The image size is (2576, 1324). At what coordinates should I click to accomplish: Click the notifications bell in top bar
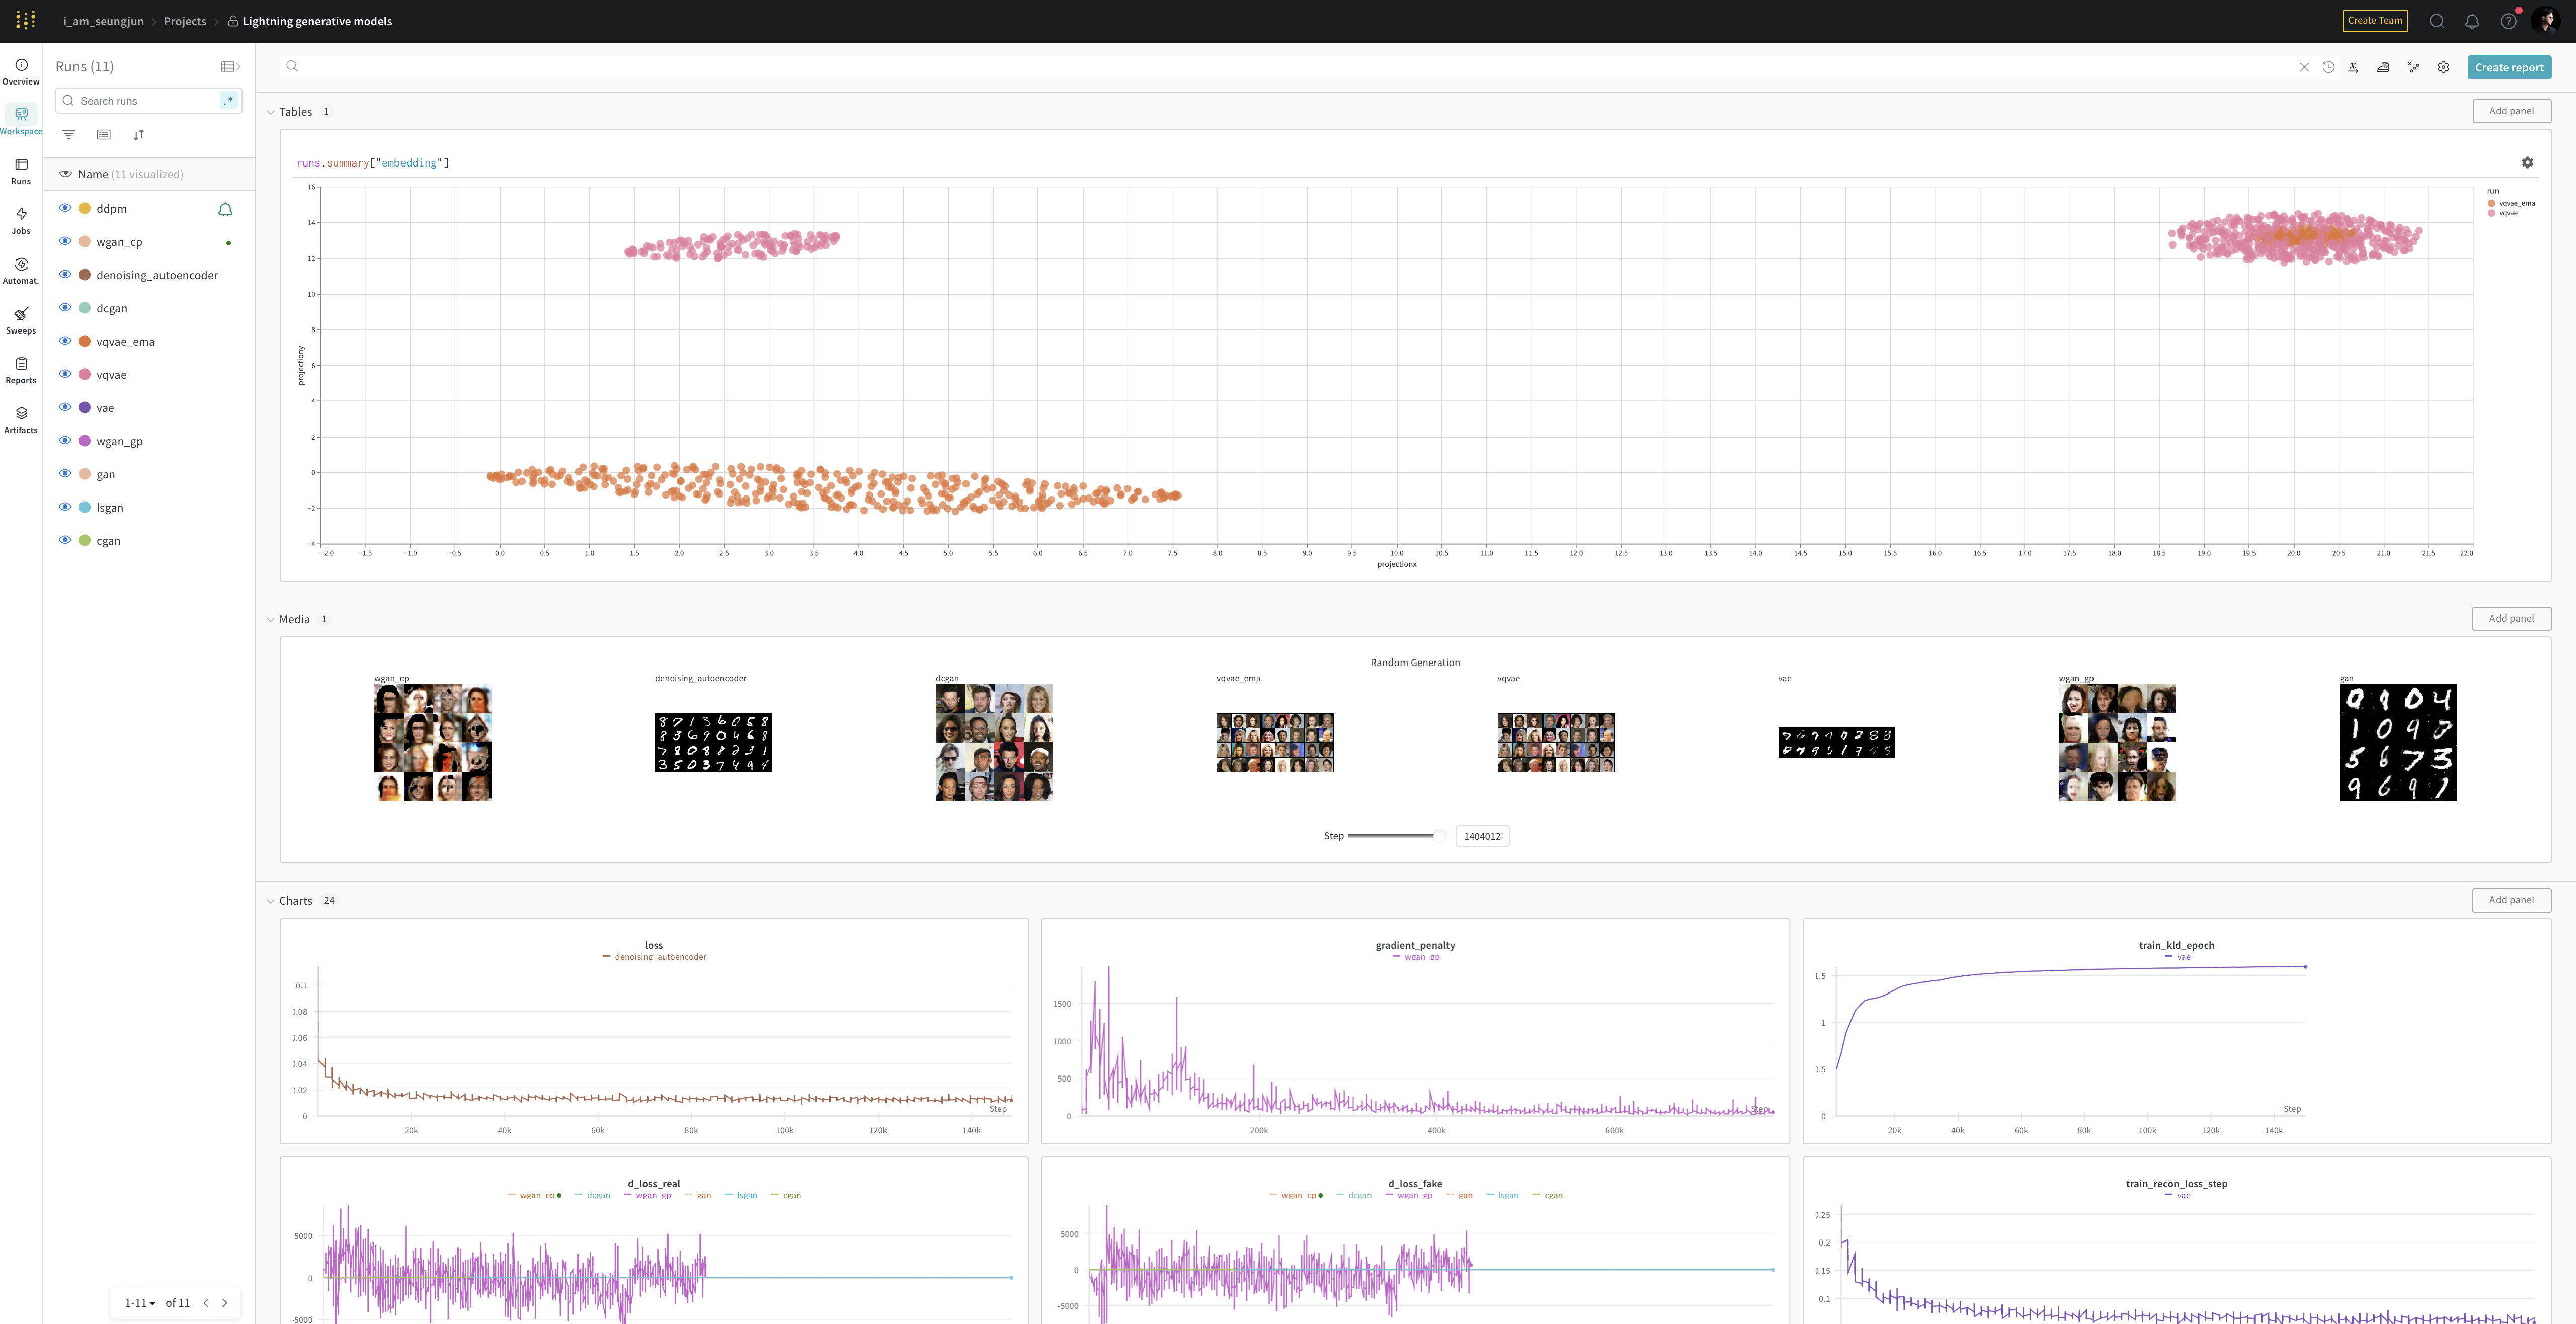coord(2472,21)
